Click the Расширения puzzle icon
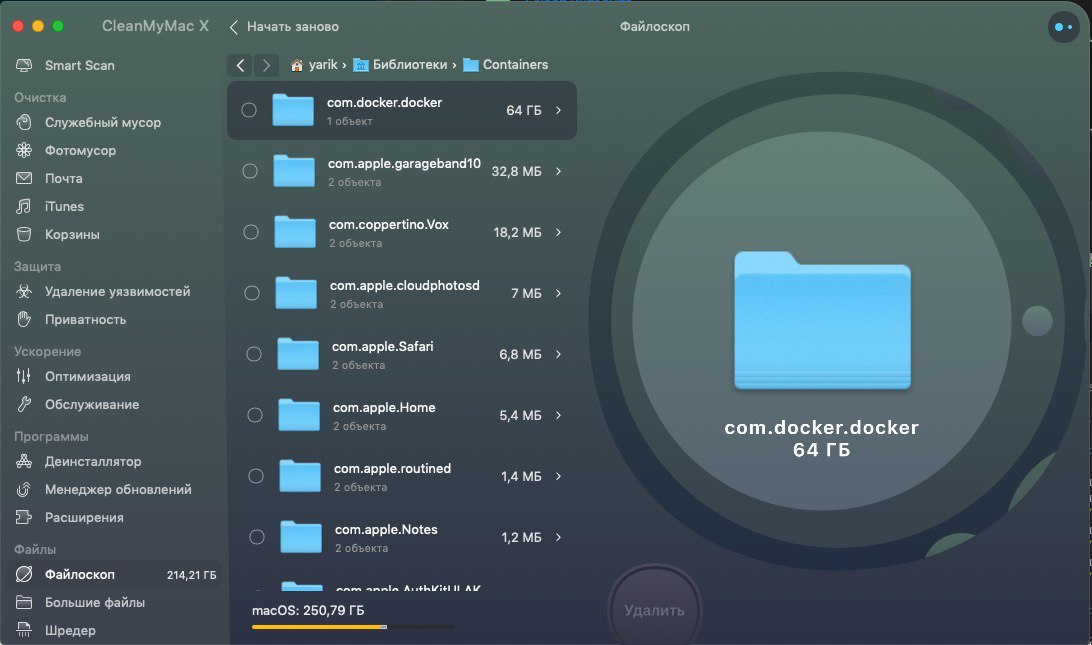 24,518
